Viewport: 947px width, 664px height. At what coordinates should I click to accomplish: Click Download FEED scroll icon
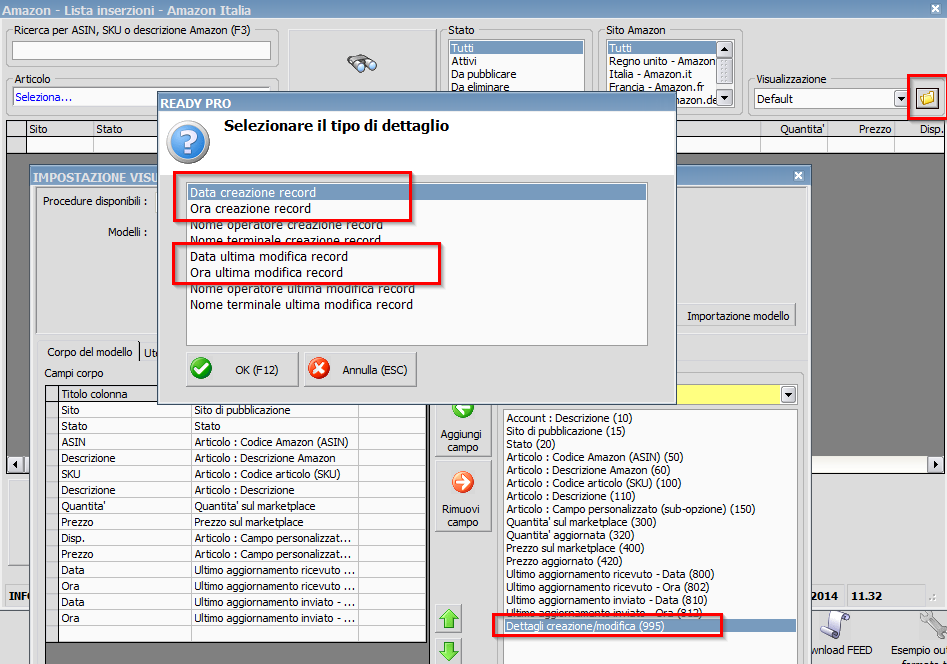point(836,626)
